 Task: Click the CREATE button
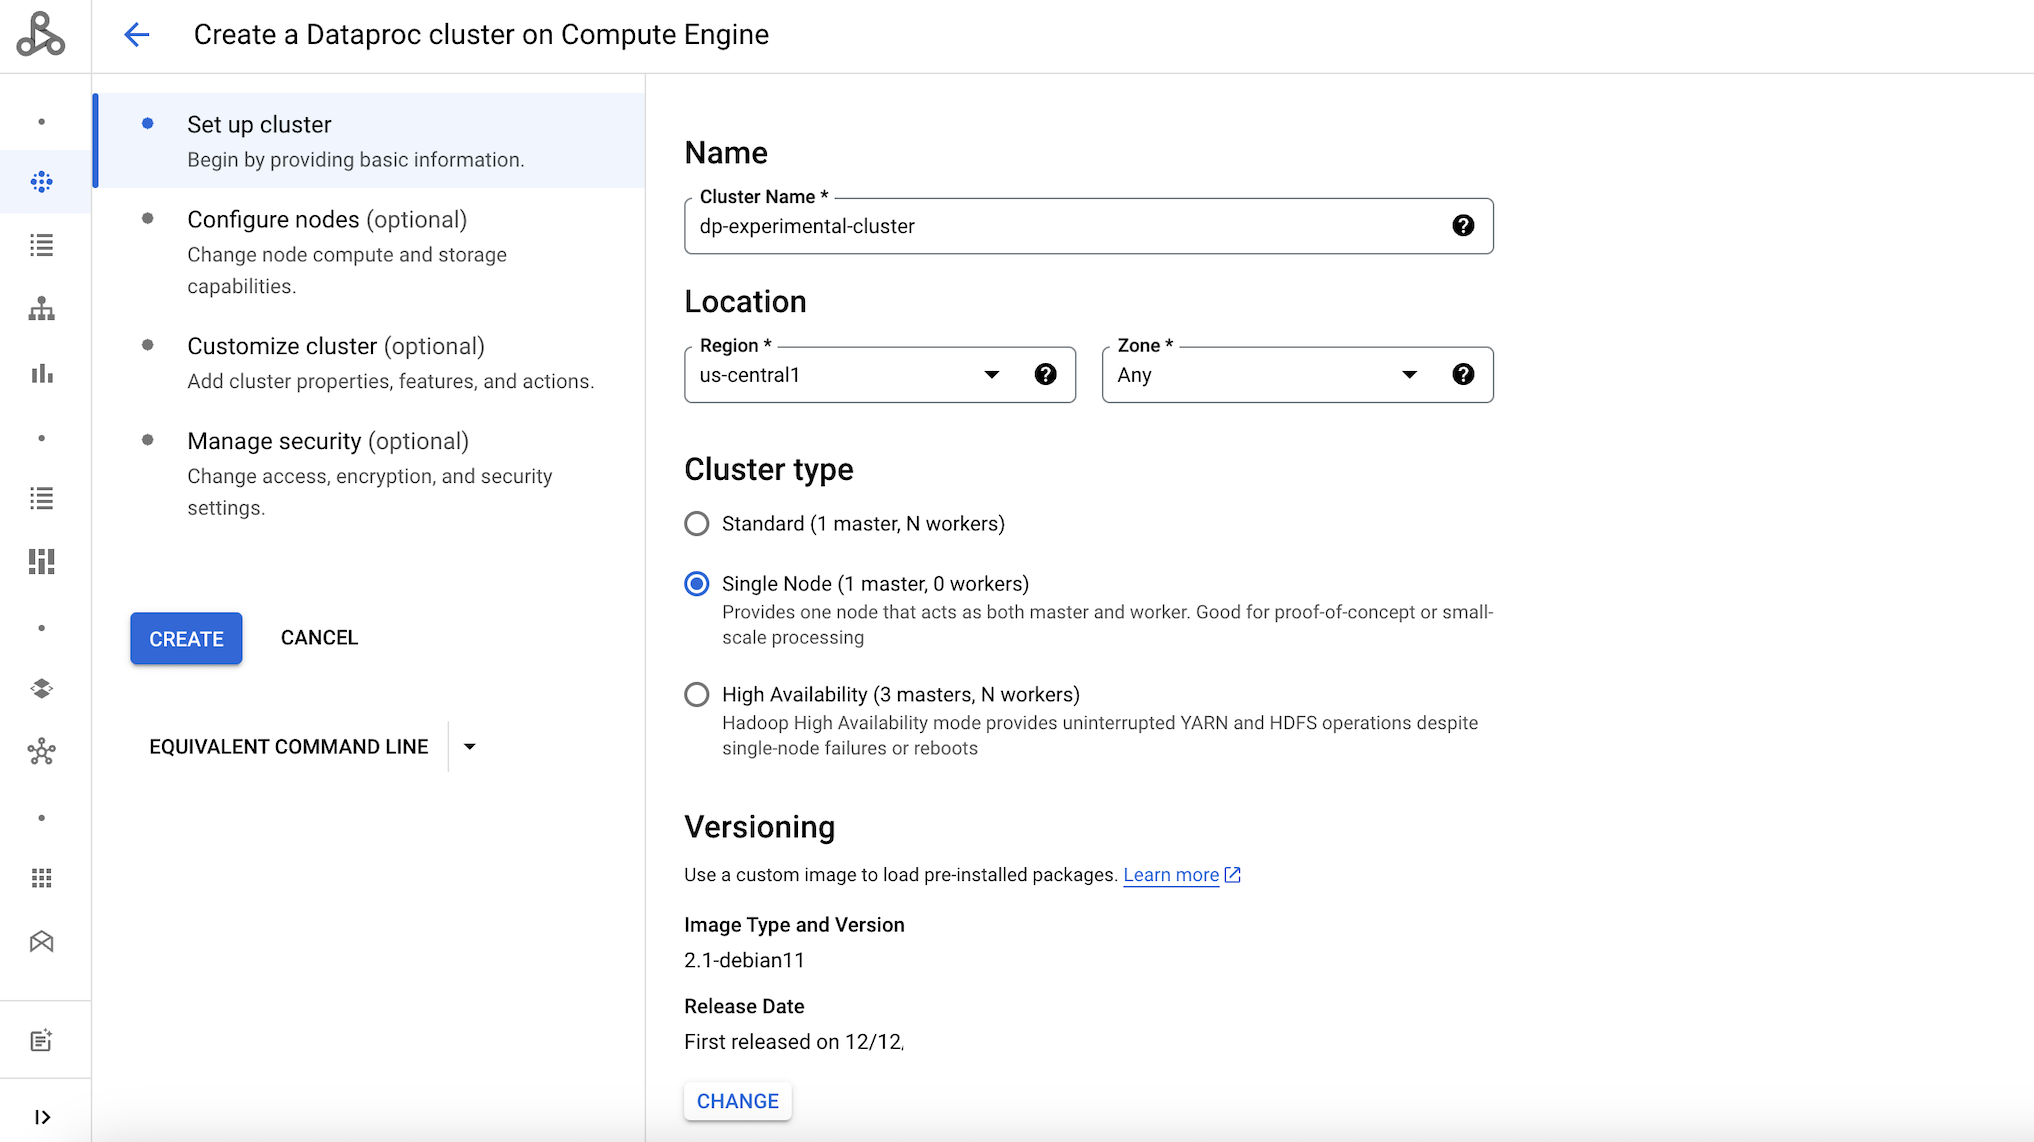pos(186,639)
